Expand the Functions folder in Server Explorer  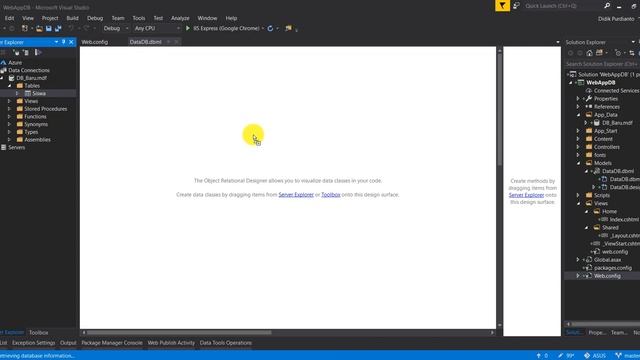[9, 117]
